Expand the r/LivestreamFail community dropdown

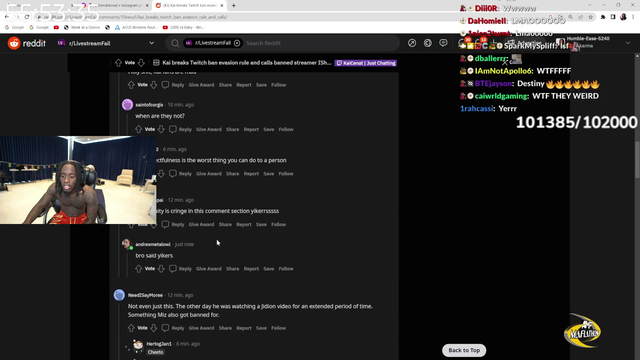click(x=151, y=43)
